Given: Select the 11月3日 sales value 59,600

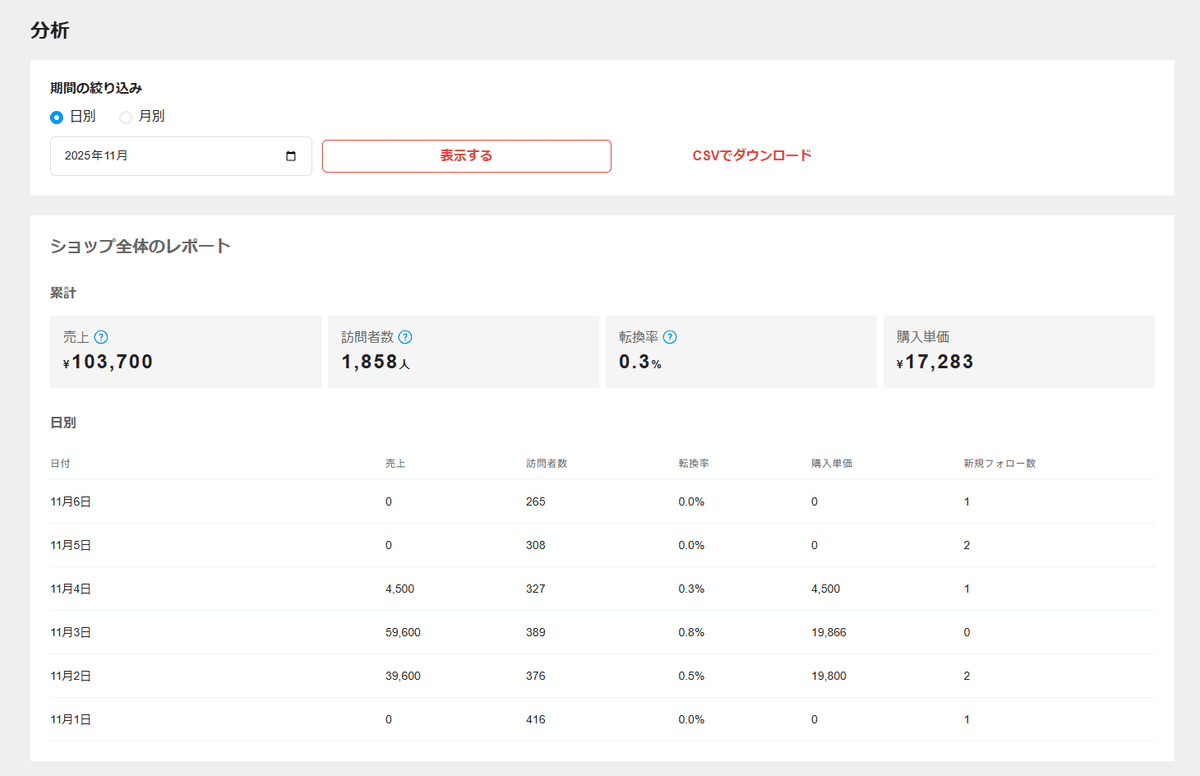Looking at the screenshot, I should (401, 632).
